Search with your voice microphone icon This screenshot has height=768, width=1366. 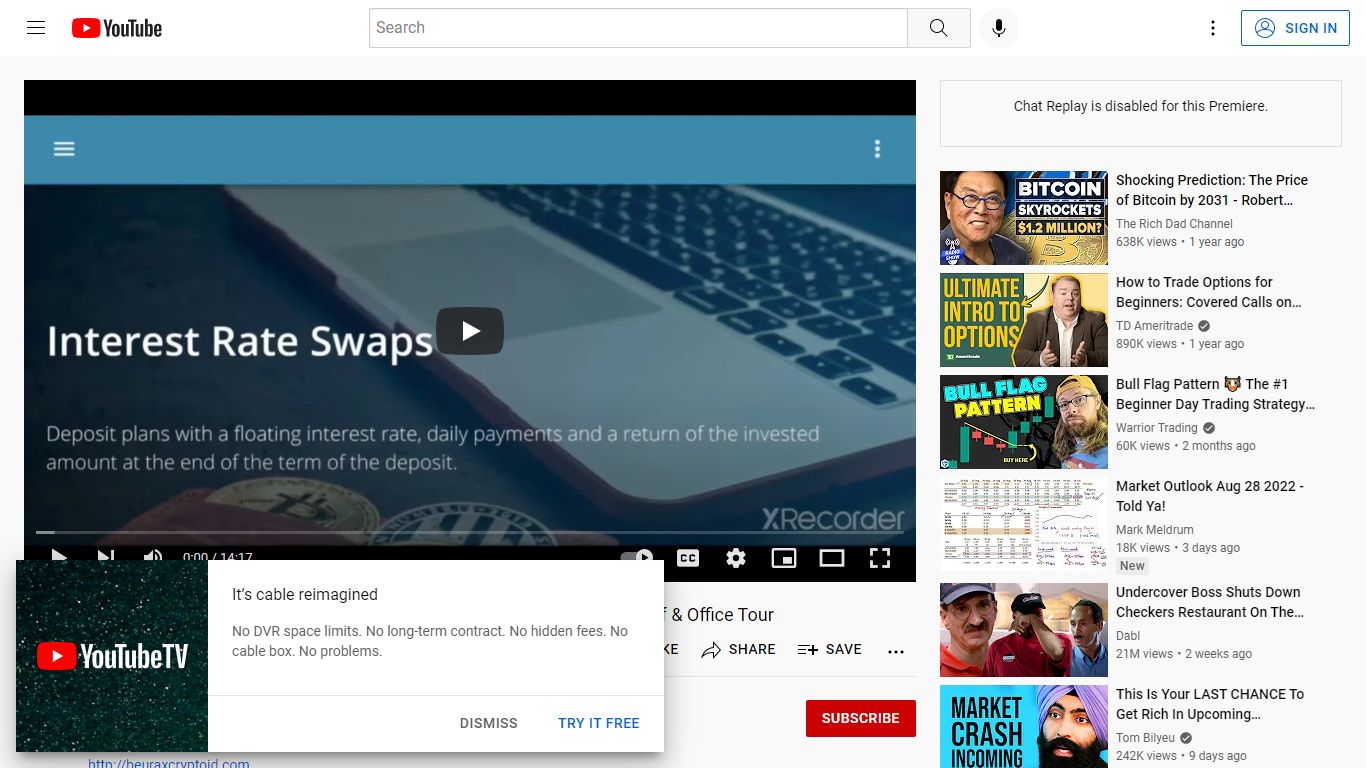click(x=998, y=28)
